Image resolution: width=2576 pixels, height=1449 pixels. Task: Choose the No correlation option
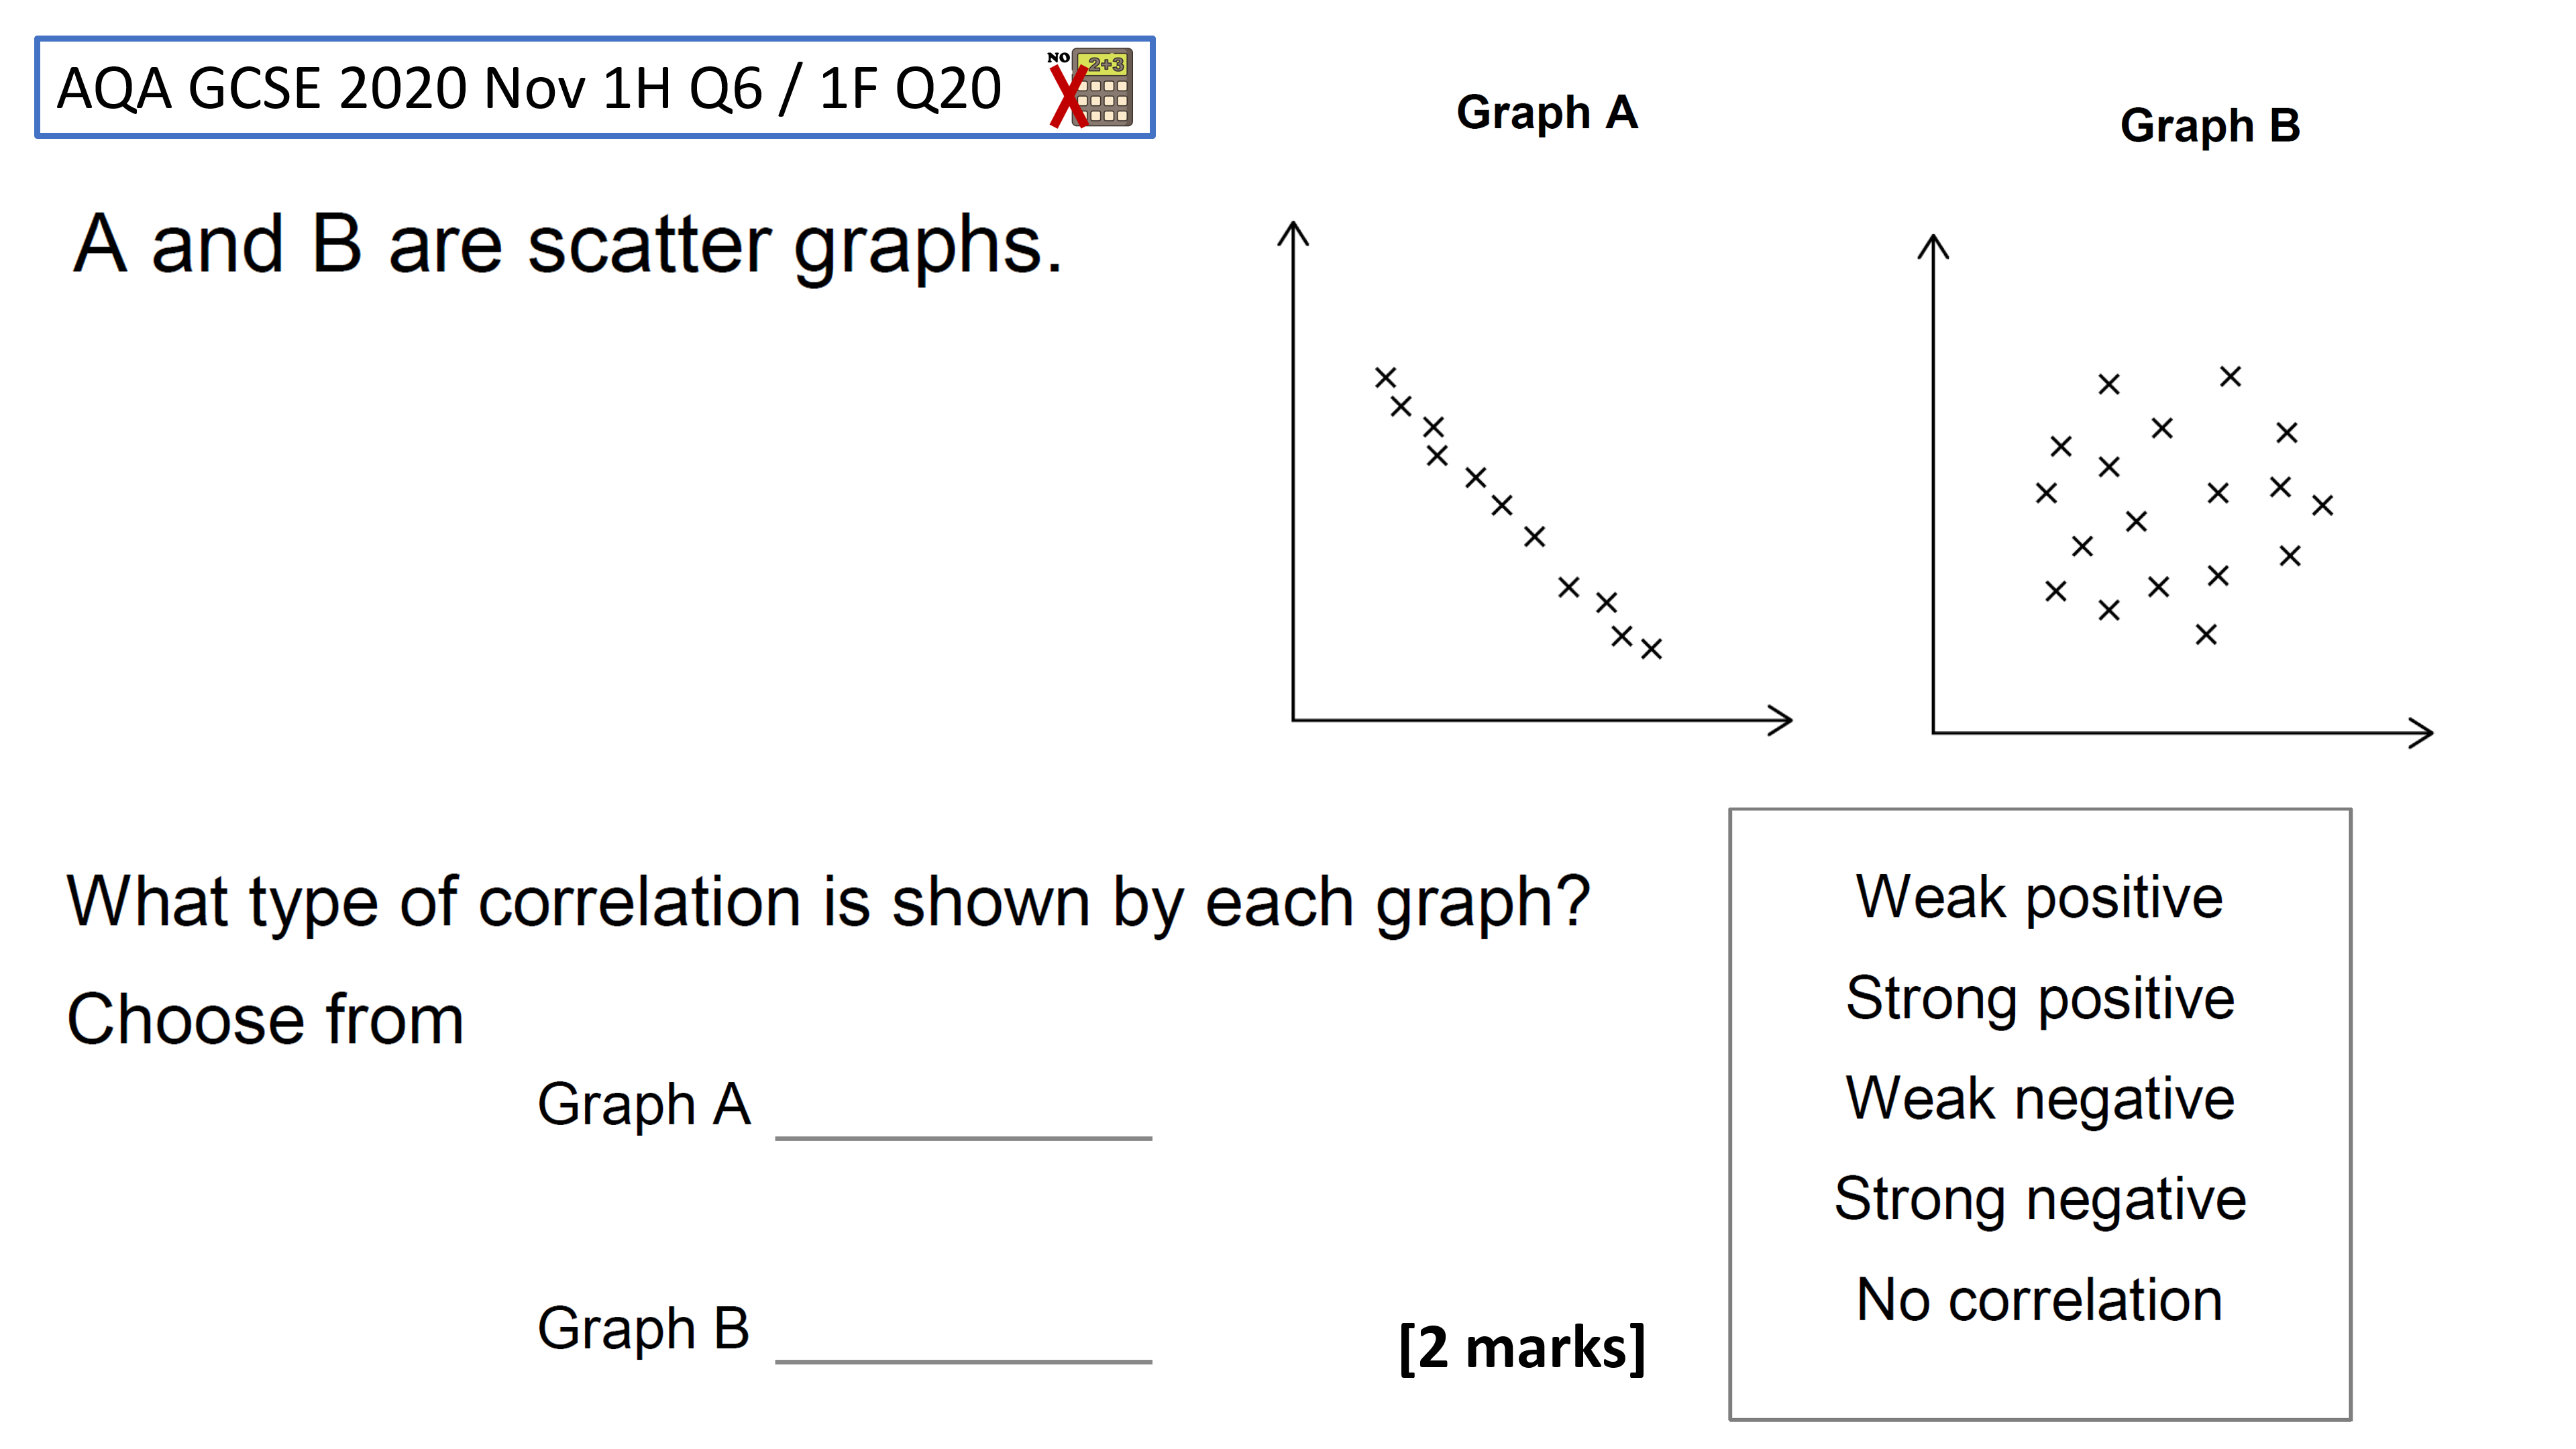2039,1299
